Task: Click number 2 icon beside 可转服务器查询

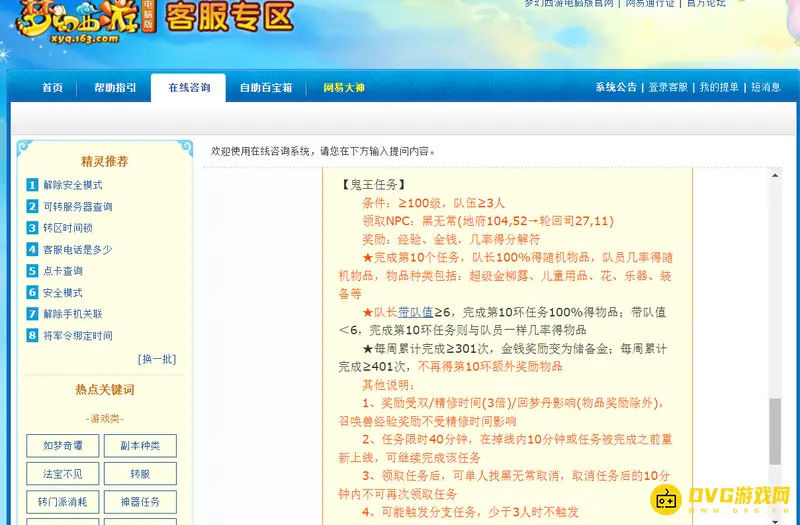Action: coord(32,206)
